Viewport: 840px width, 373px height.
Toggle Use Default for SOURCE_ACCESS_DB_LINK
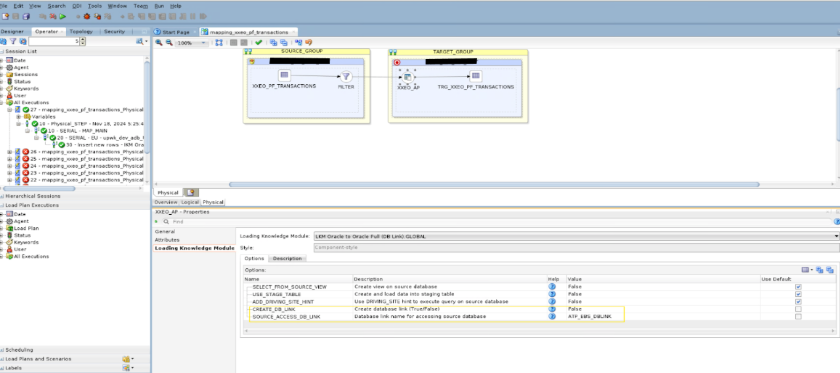(x=798, y=317)
